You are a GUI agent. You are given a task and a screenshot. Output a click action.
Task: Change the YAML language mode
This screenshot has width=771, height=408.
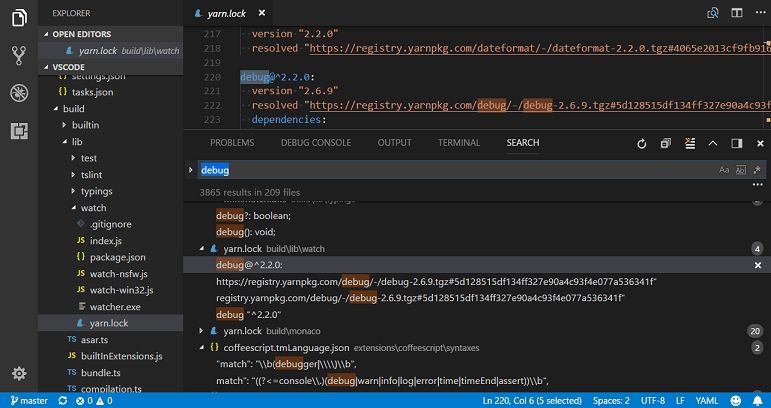pos(706,401)
